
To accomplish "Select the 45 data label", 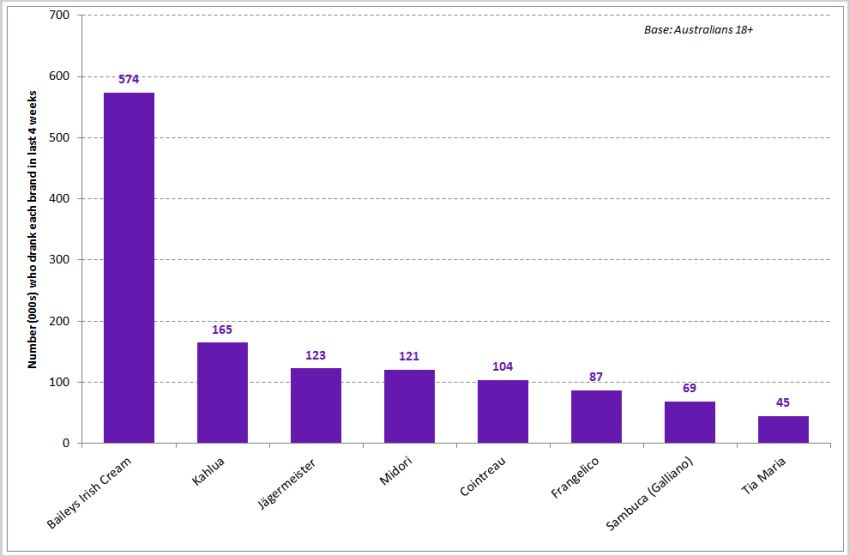I will pos(783,403).
